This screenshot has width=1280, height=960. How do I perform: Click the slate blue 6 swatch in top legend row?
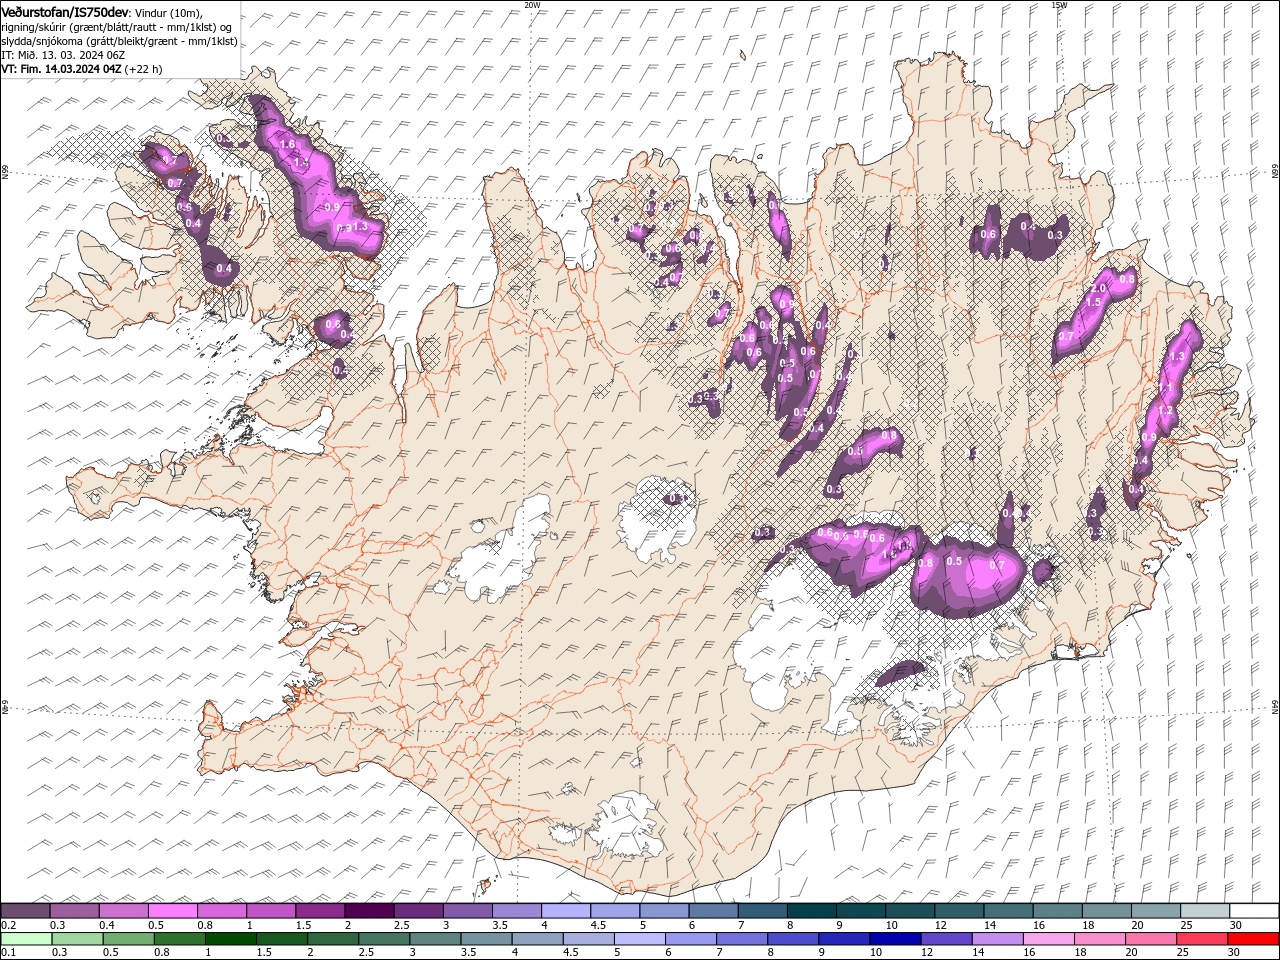[x=714, y=910]
